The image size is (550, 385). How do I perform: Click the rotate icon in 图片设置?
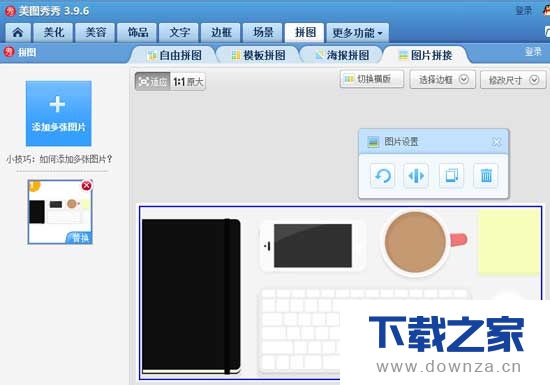click(382, 175)
